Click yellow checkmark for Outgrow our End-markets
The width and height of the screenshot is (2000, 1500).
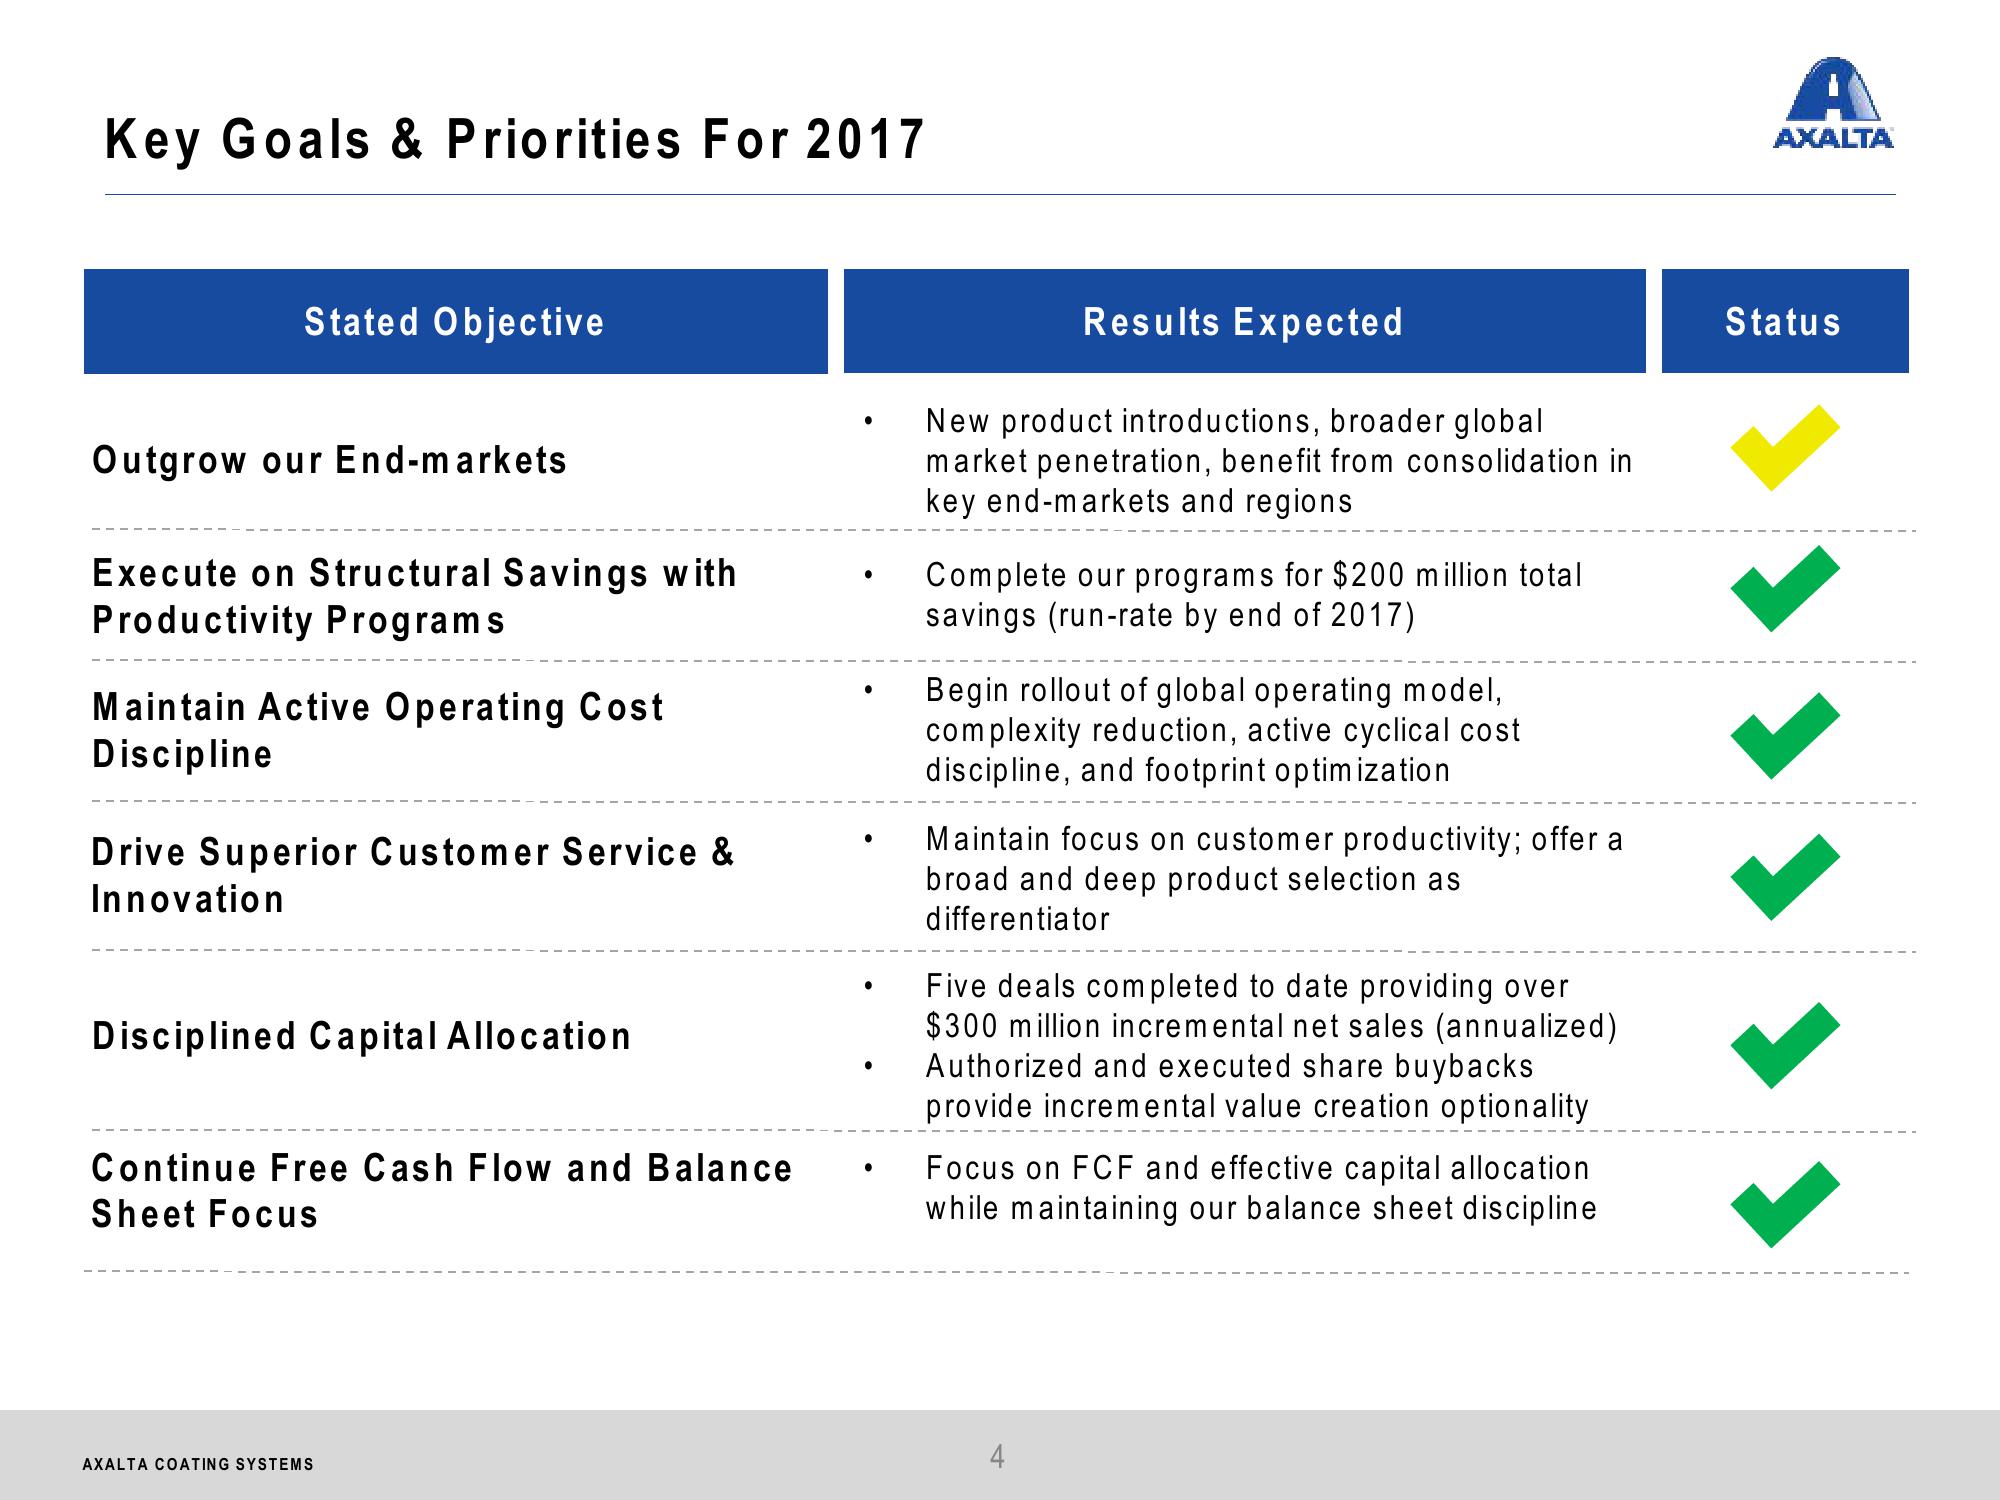(1785, 447)
